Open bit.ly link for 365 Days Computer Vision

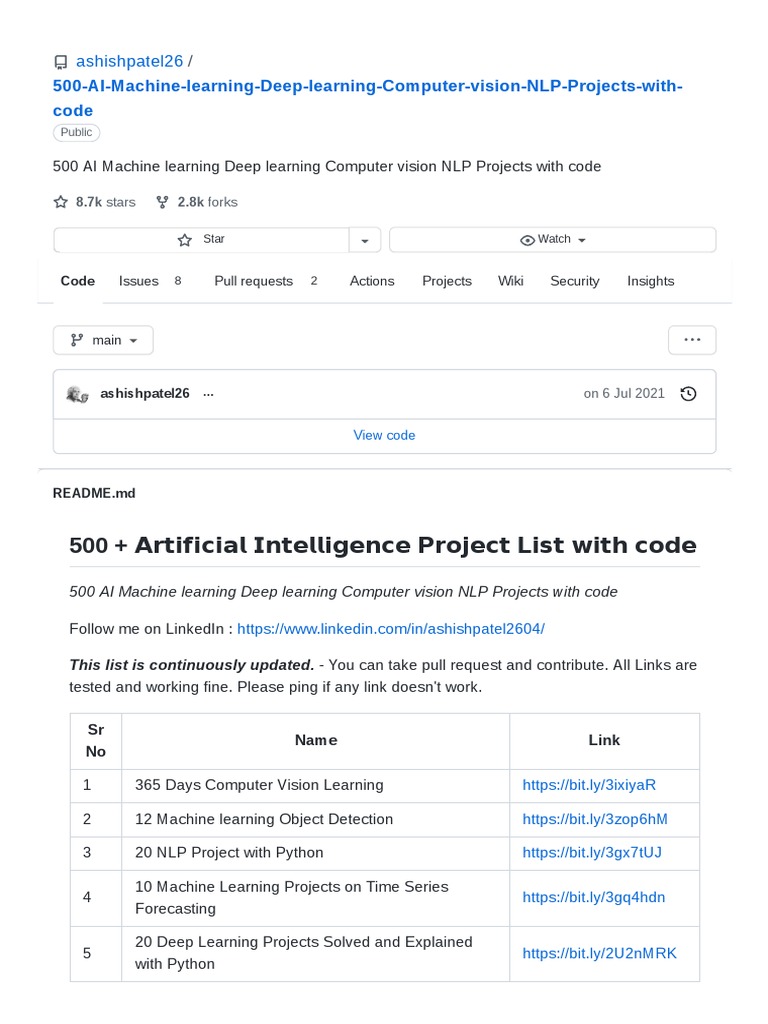tap(589, 785)
